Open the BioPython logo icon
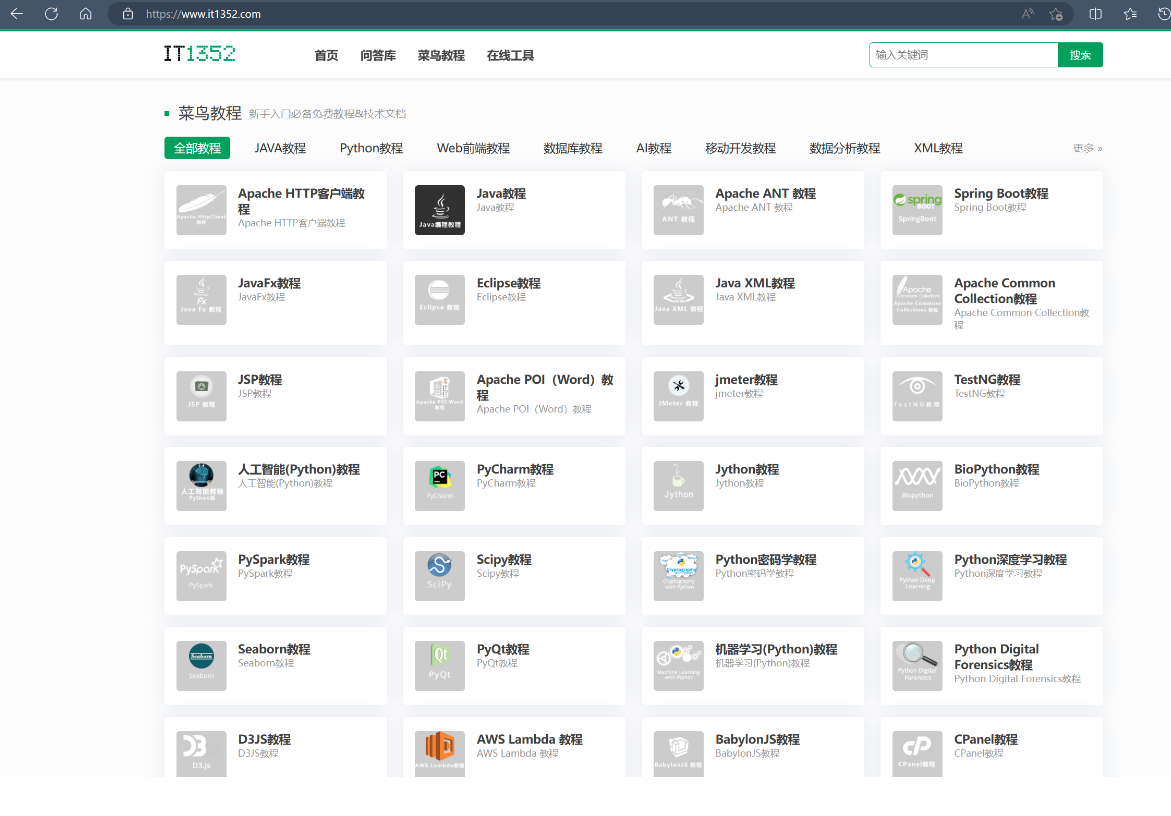The height and width of the screenshot is (816, 1171). (917, 486)
